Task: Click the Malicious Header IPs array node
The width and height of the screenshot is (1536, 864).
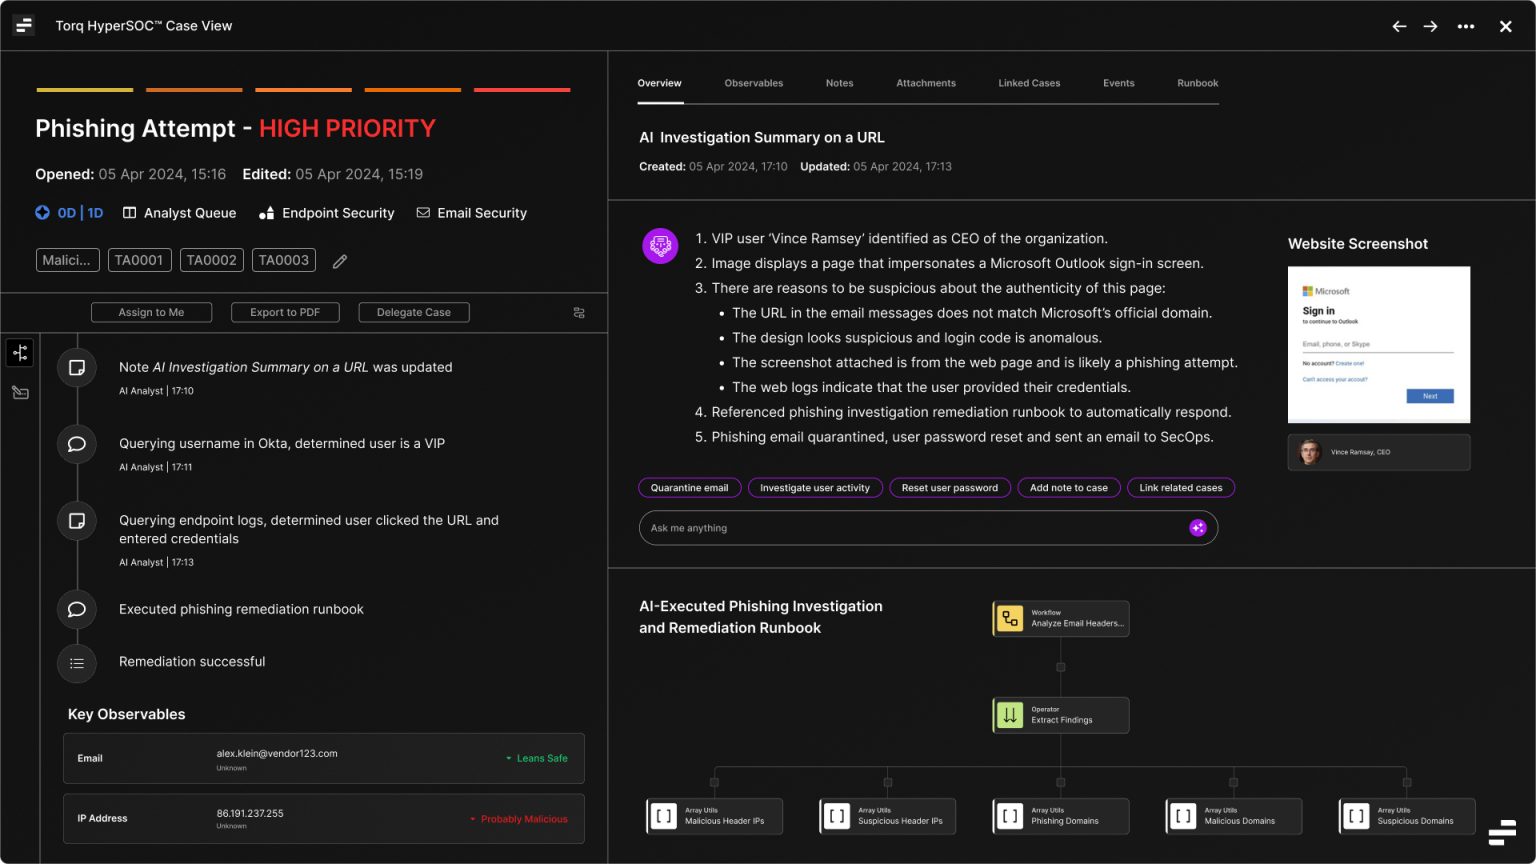Action: [x=713, y=816]
